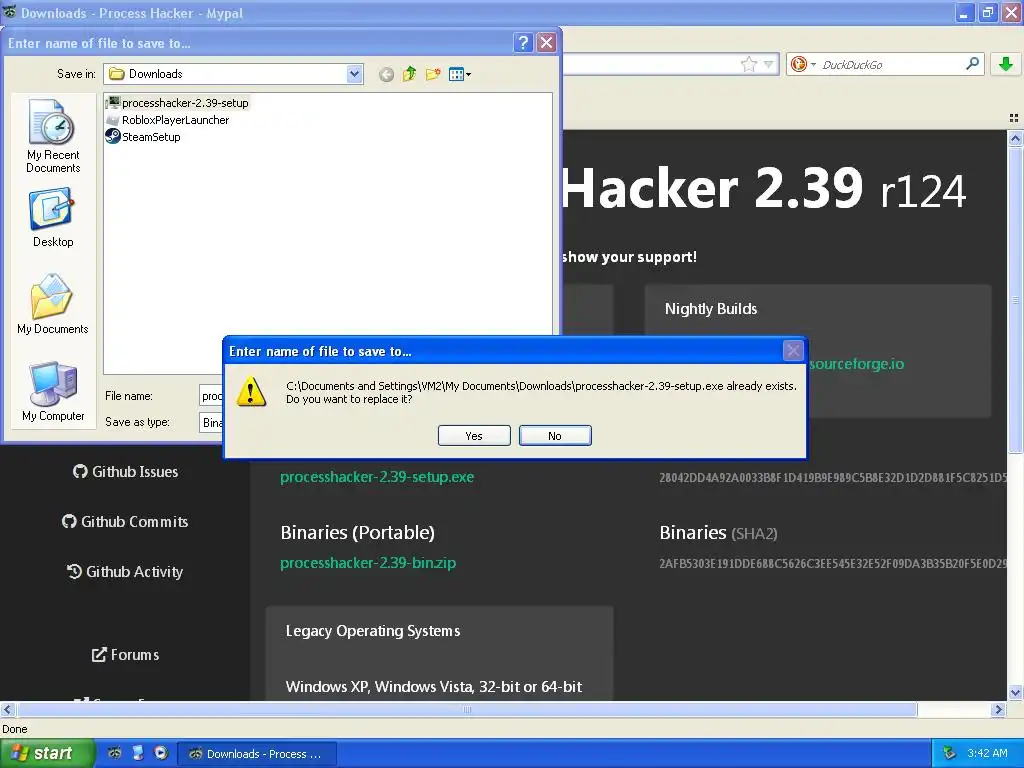Open the Forums sidebar link
The height and width of the screenshot is (768, 1024).
125,654
